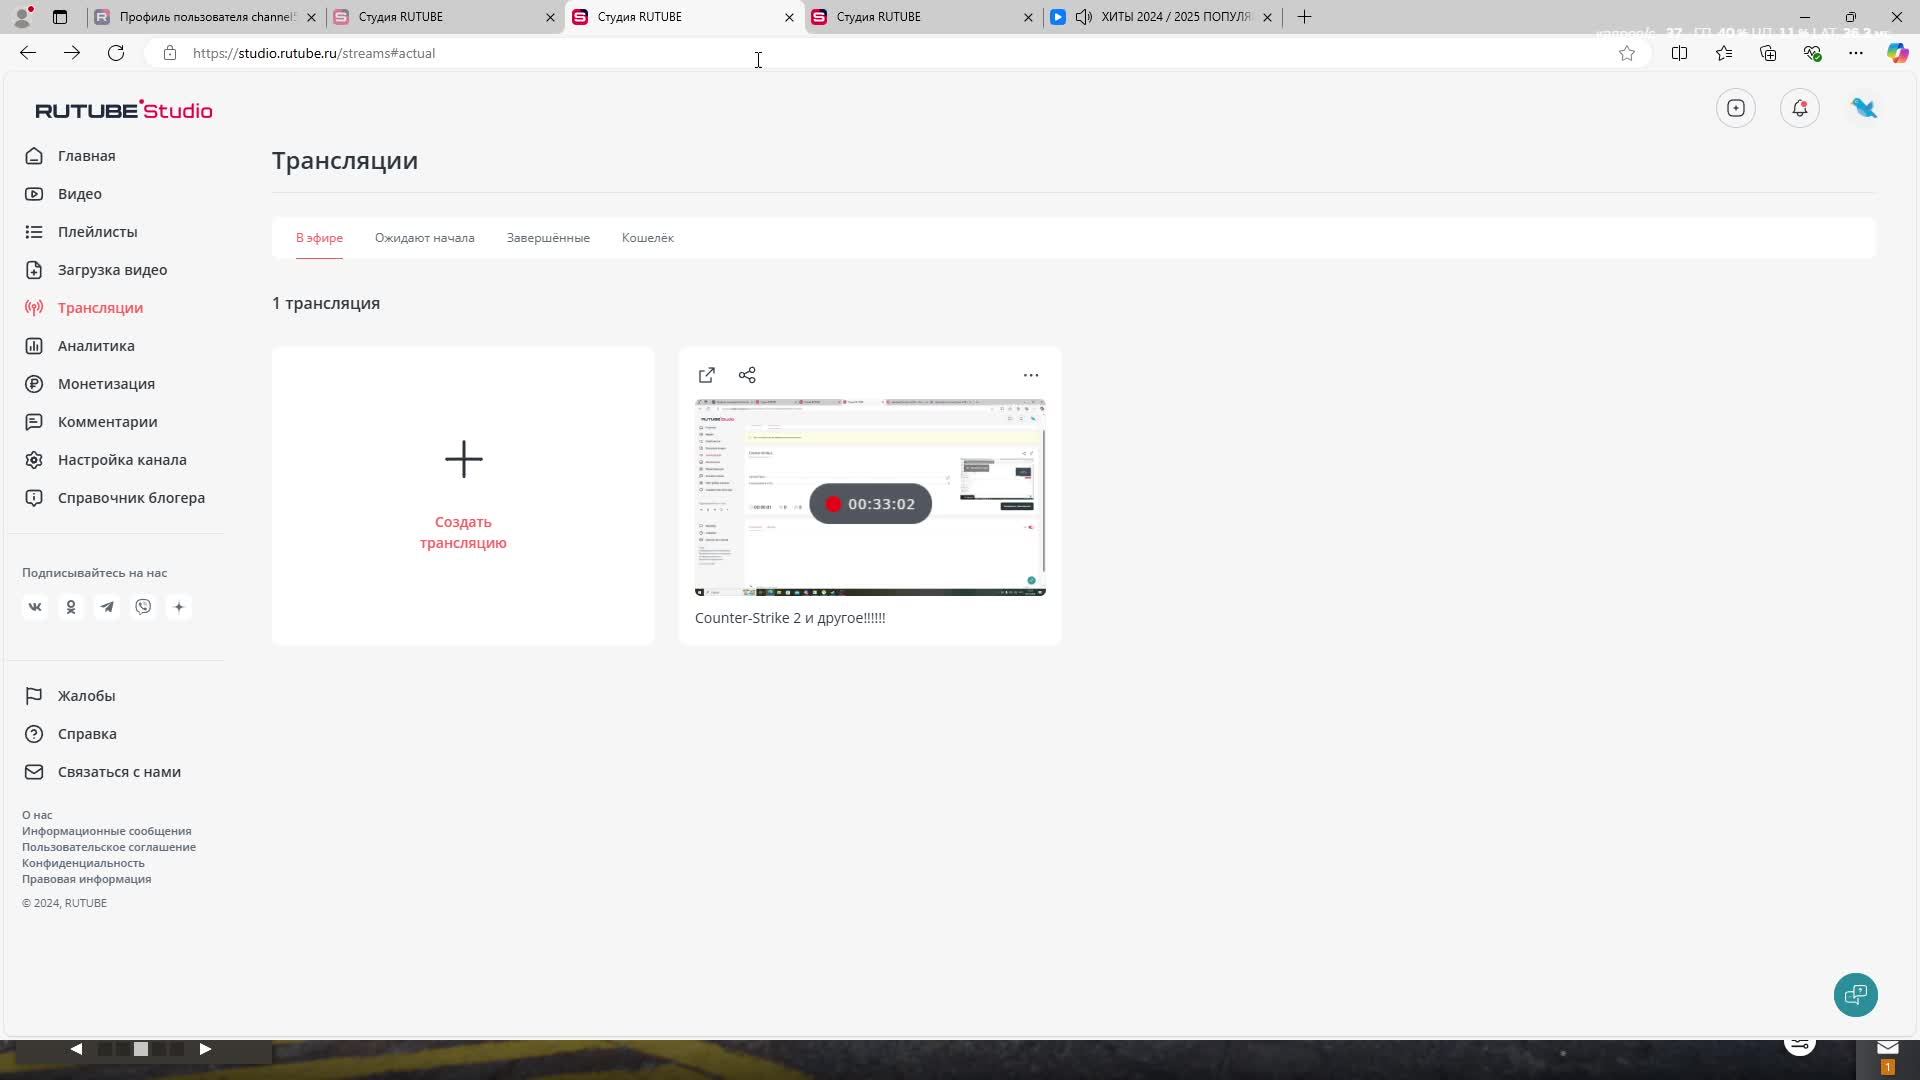Open the Dzen star social icon
This screenshot has height=1080, width=1920.
coord(179,607)
